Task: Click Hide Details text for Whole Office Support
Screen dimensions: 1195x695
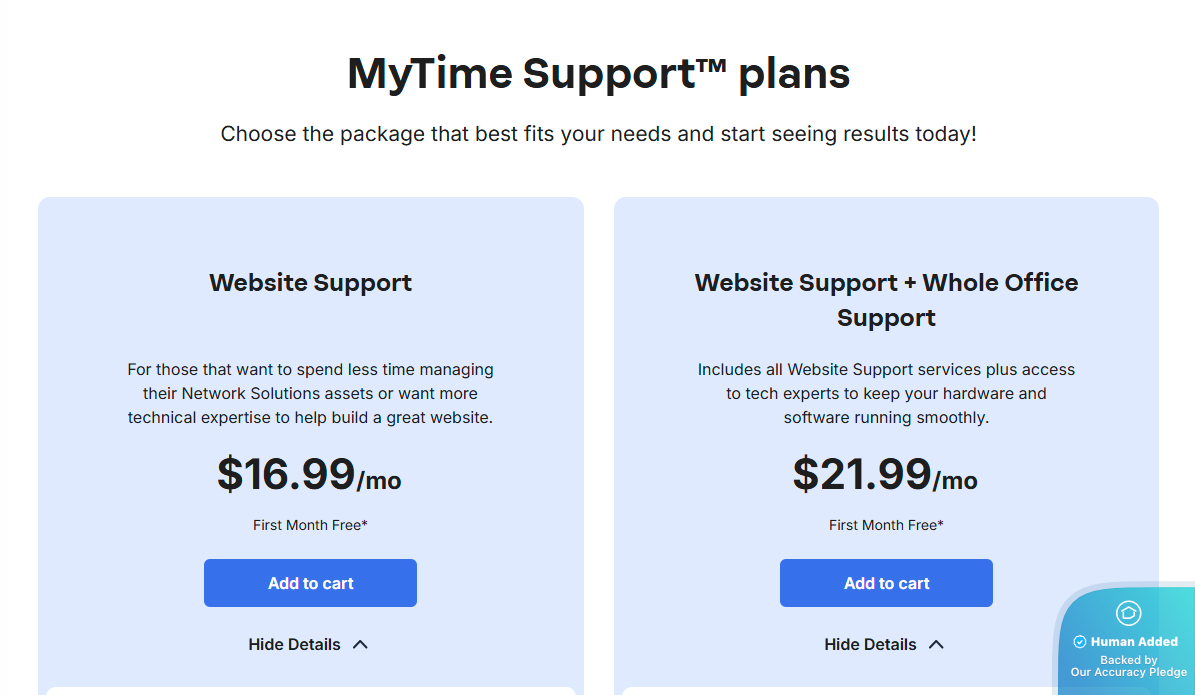Action: 870,645
